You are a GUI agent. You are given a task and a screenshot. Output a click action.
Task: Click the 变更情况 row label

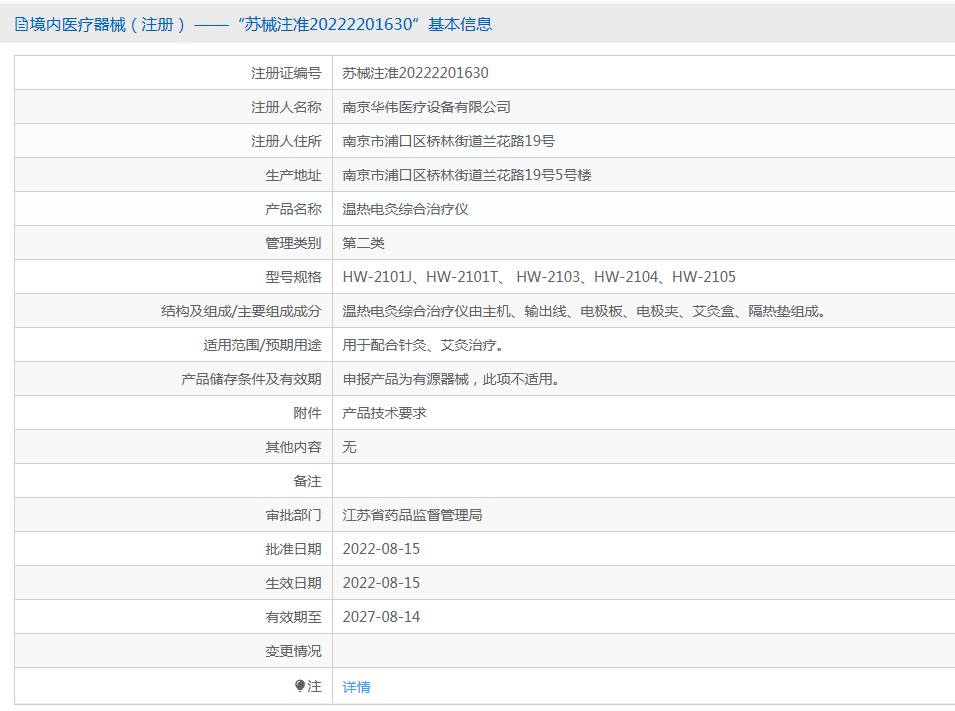(x=293, y=651)
